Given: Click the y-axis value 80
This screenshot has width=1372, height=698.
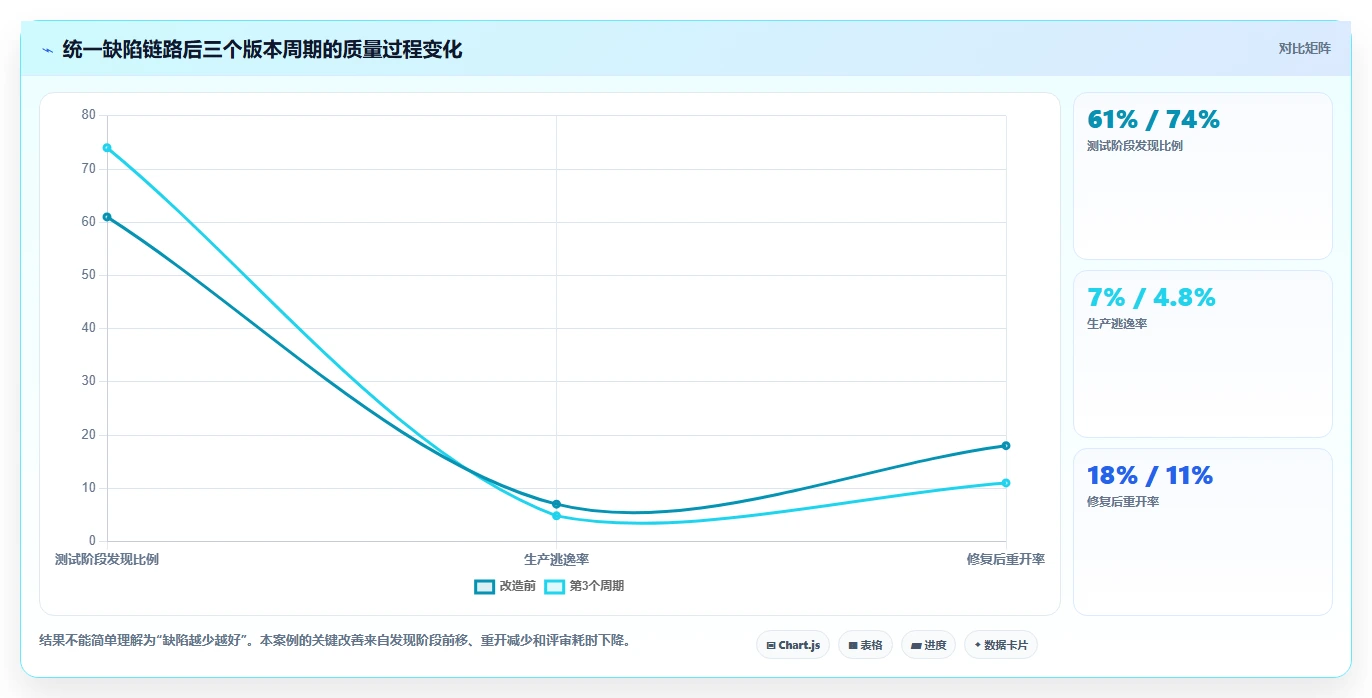Looking at the screenshot, I should pos(89,115).
